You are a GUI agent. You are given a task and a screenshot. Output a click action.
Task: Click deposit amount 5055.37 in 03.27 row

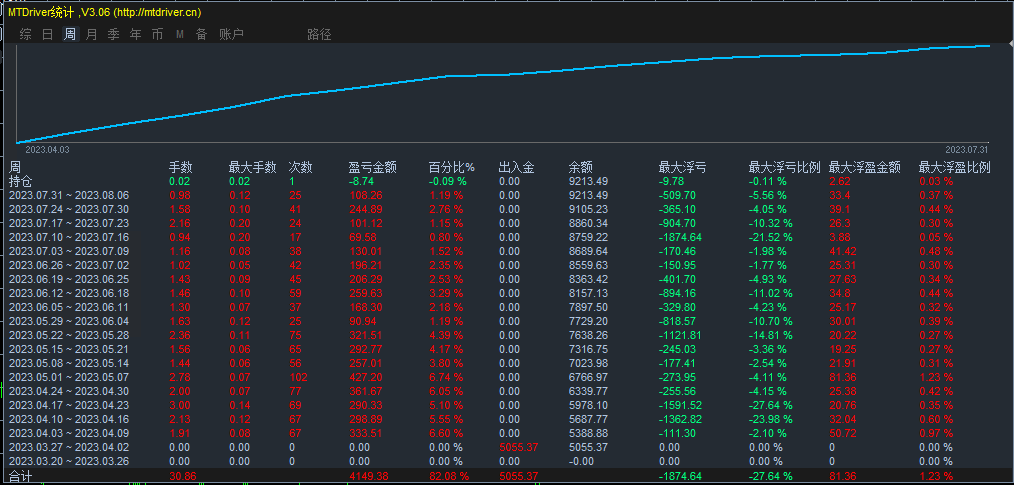coord(517,447)
